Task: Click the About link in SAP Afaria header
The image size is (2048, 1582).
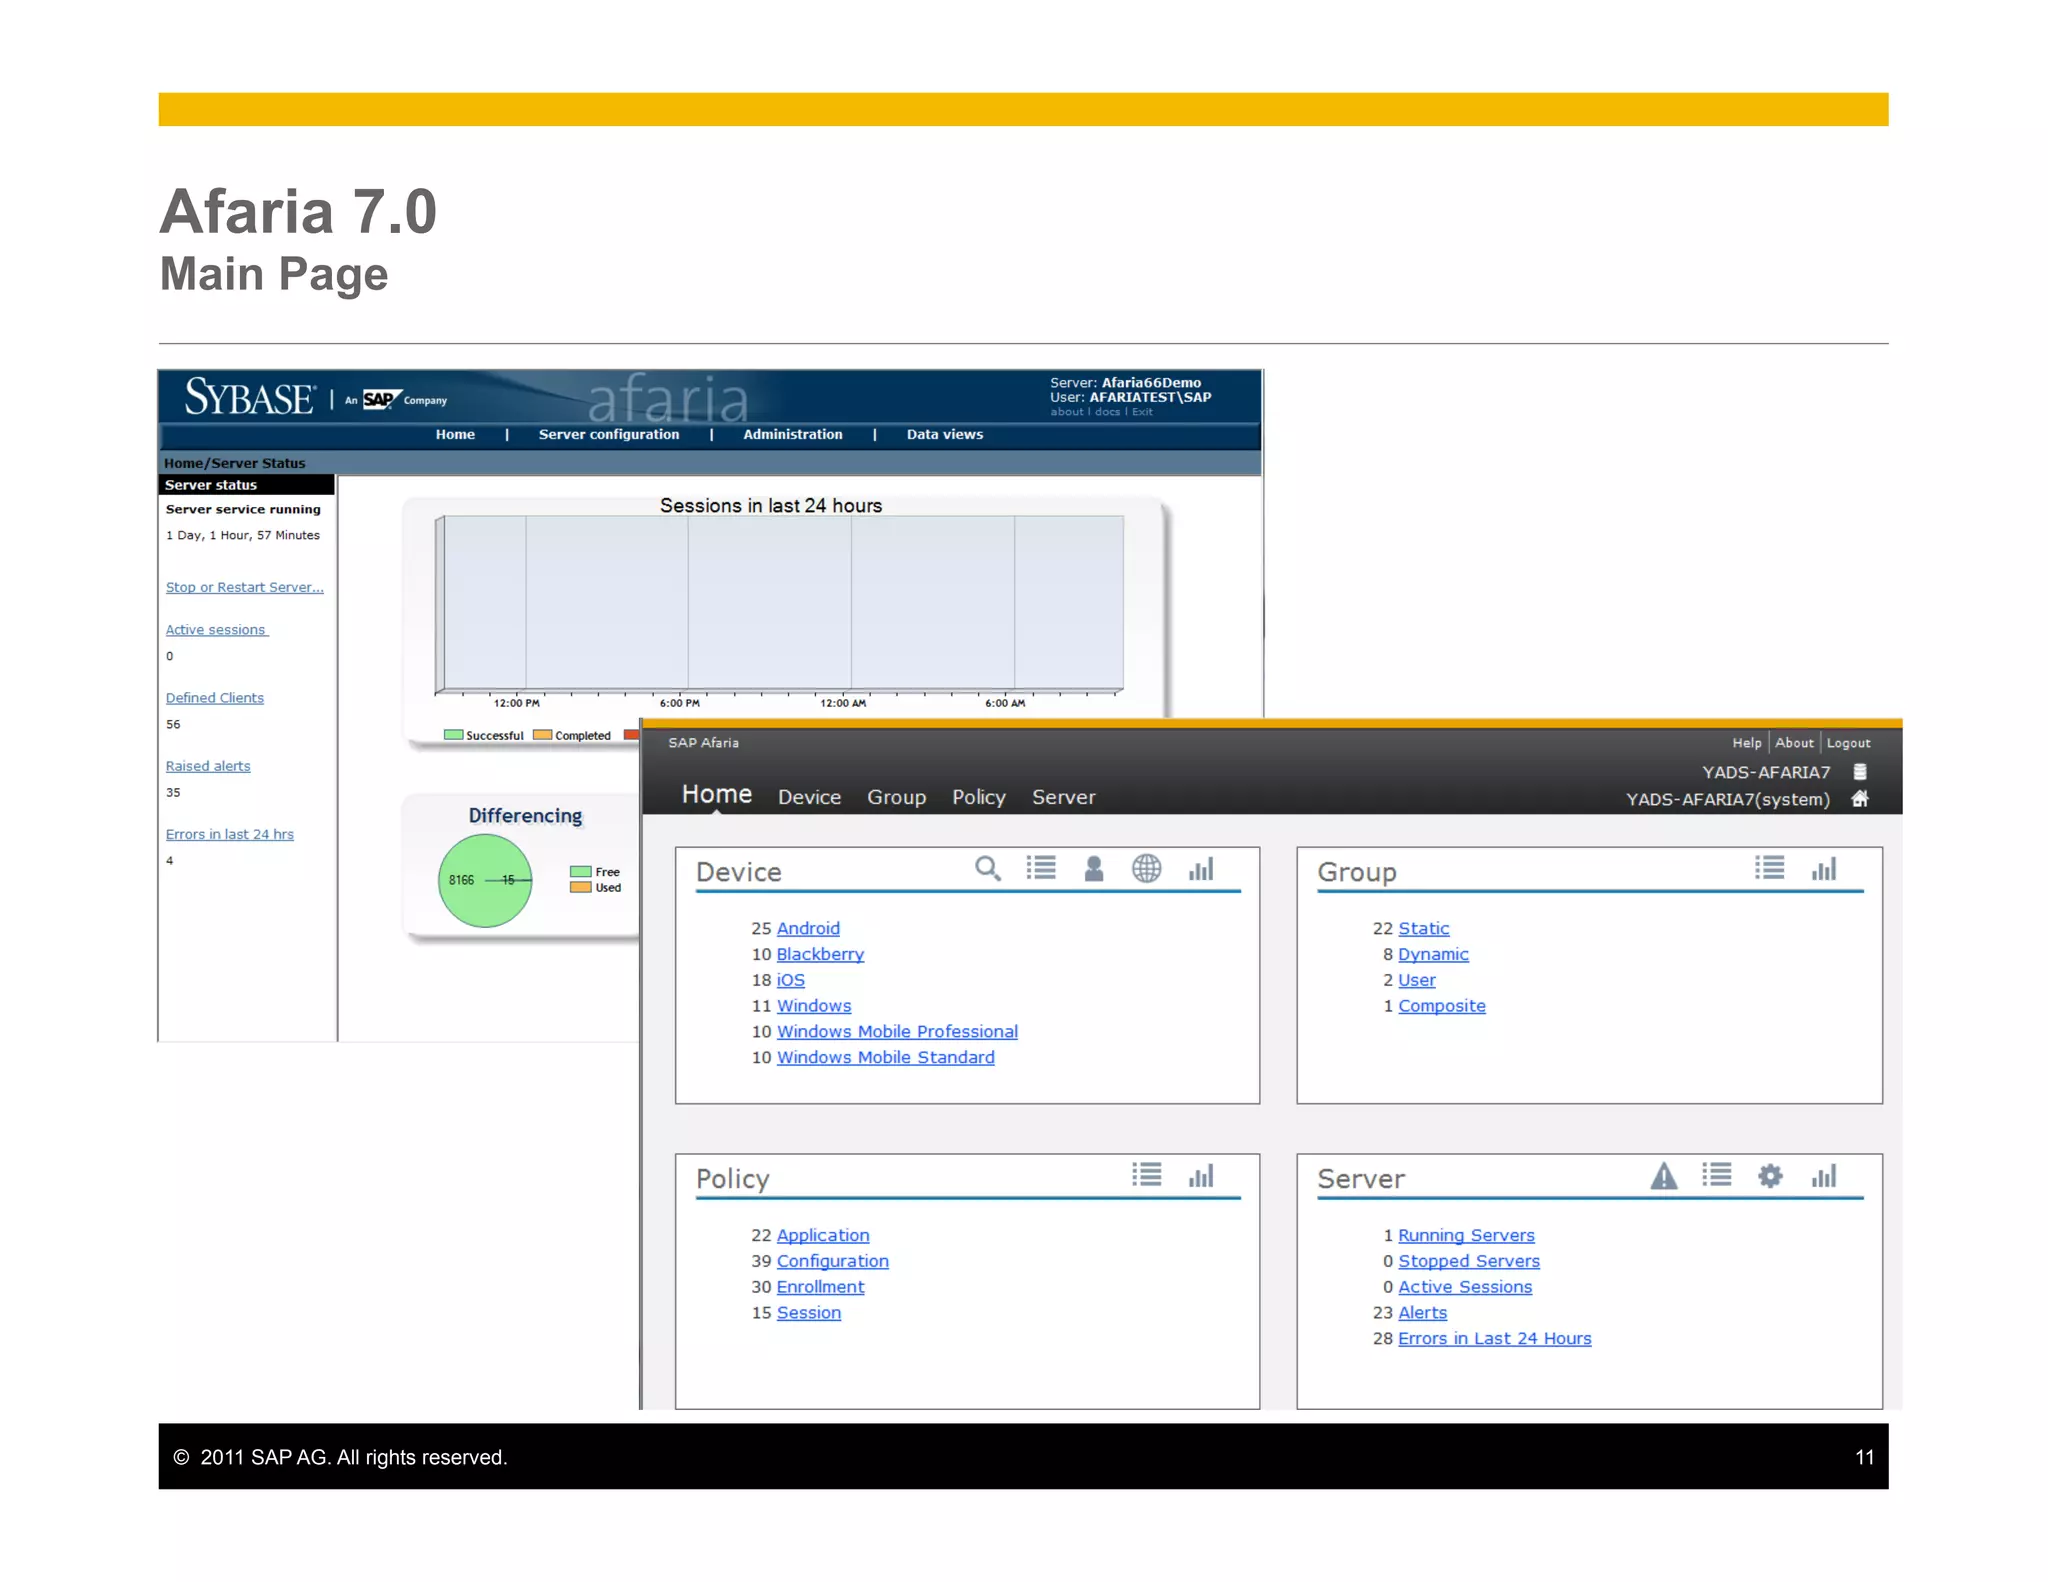Action: 1793,743
